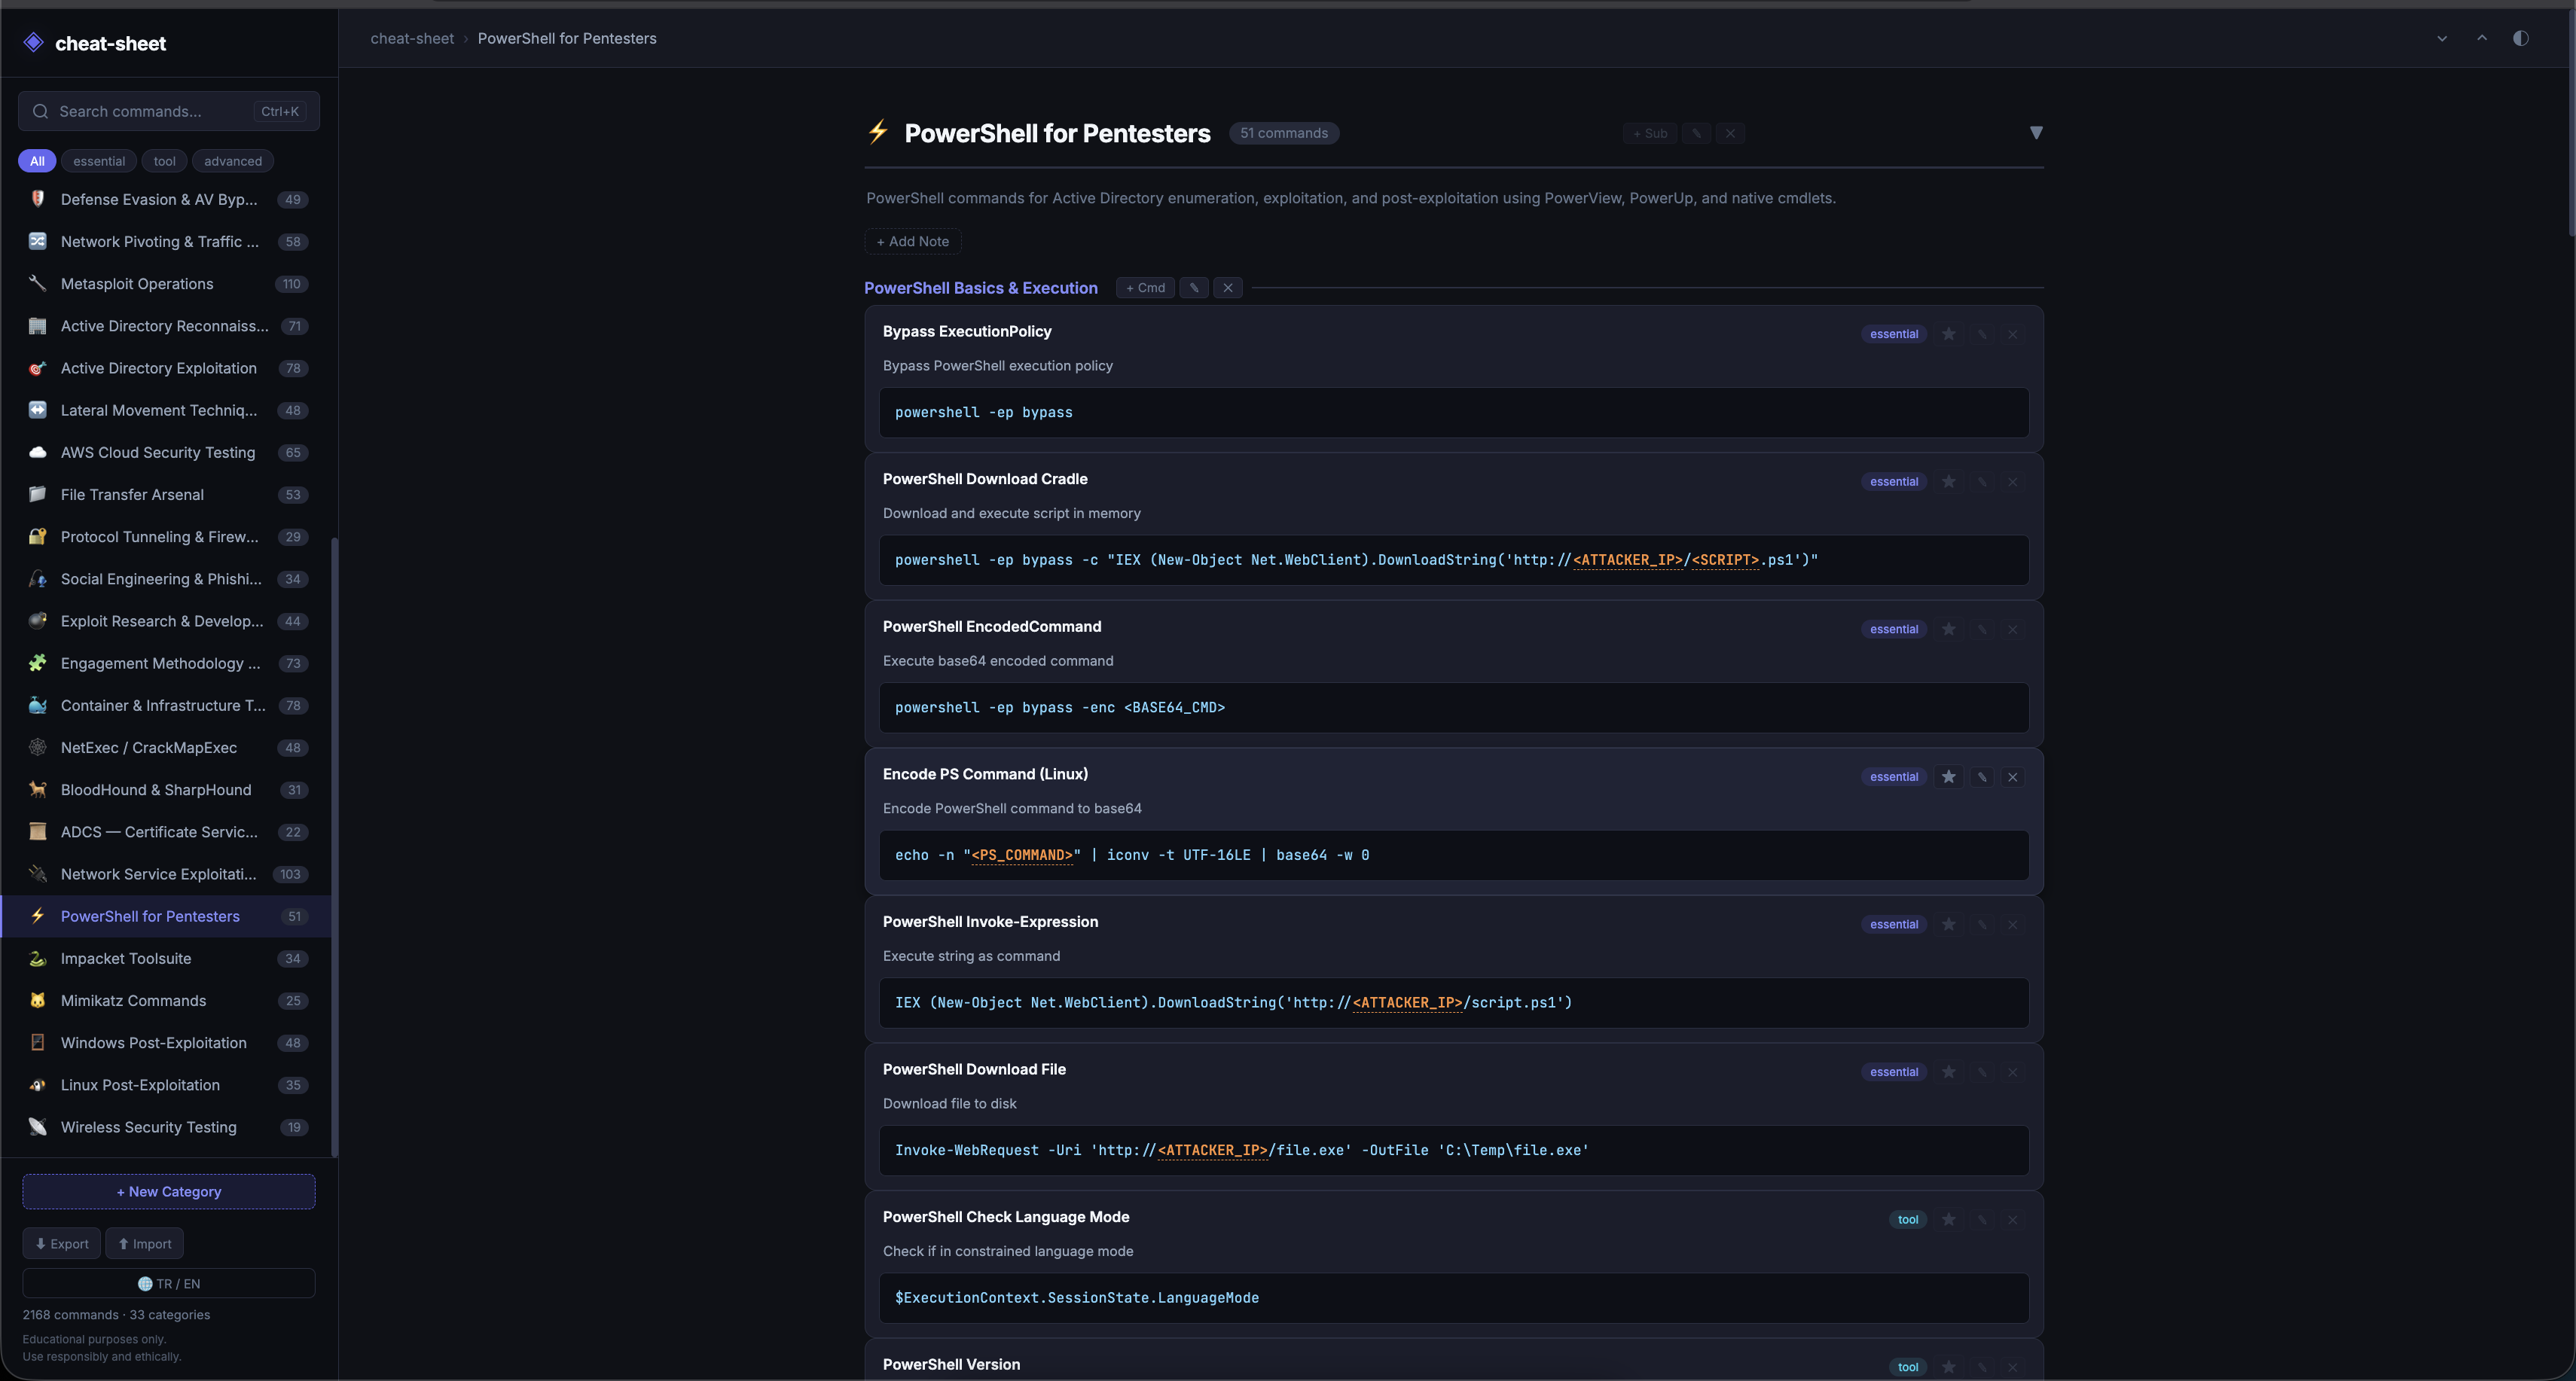Delete the Encode PS Command (Linux) entry

(2013, 777)
